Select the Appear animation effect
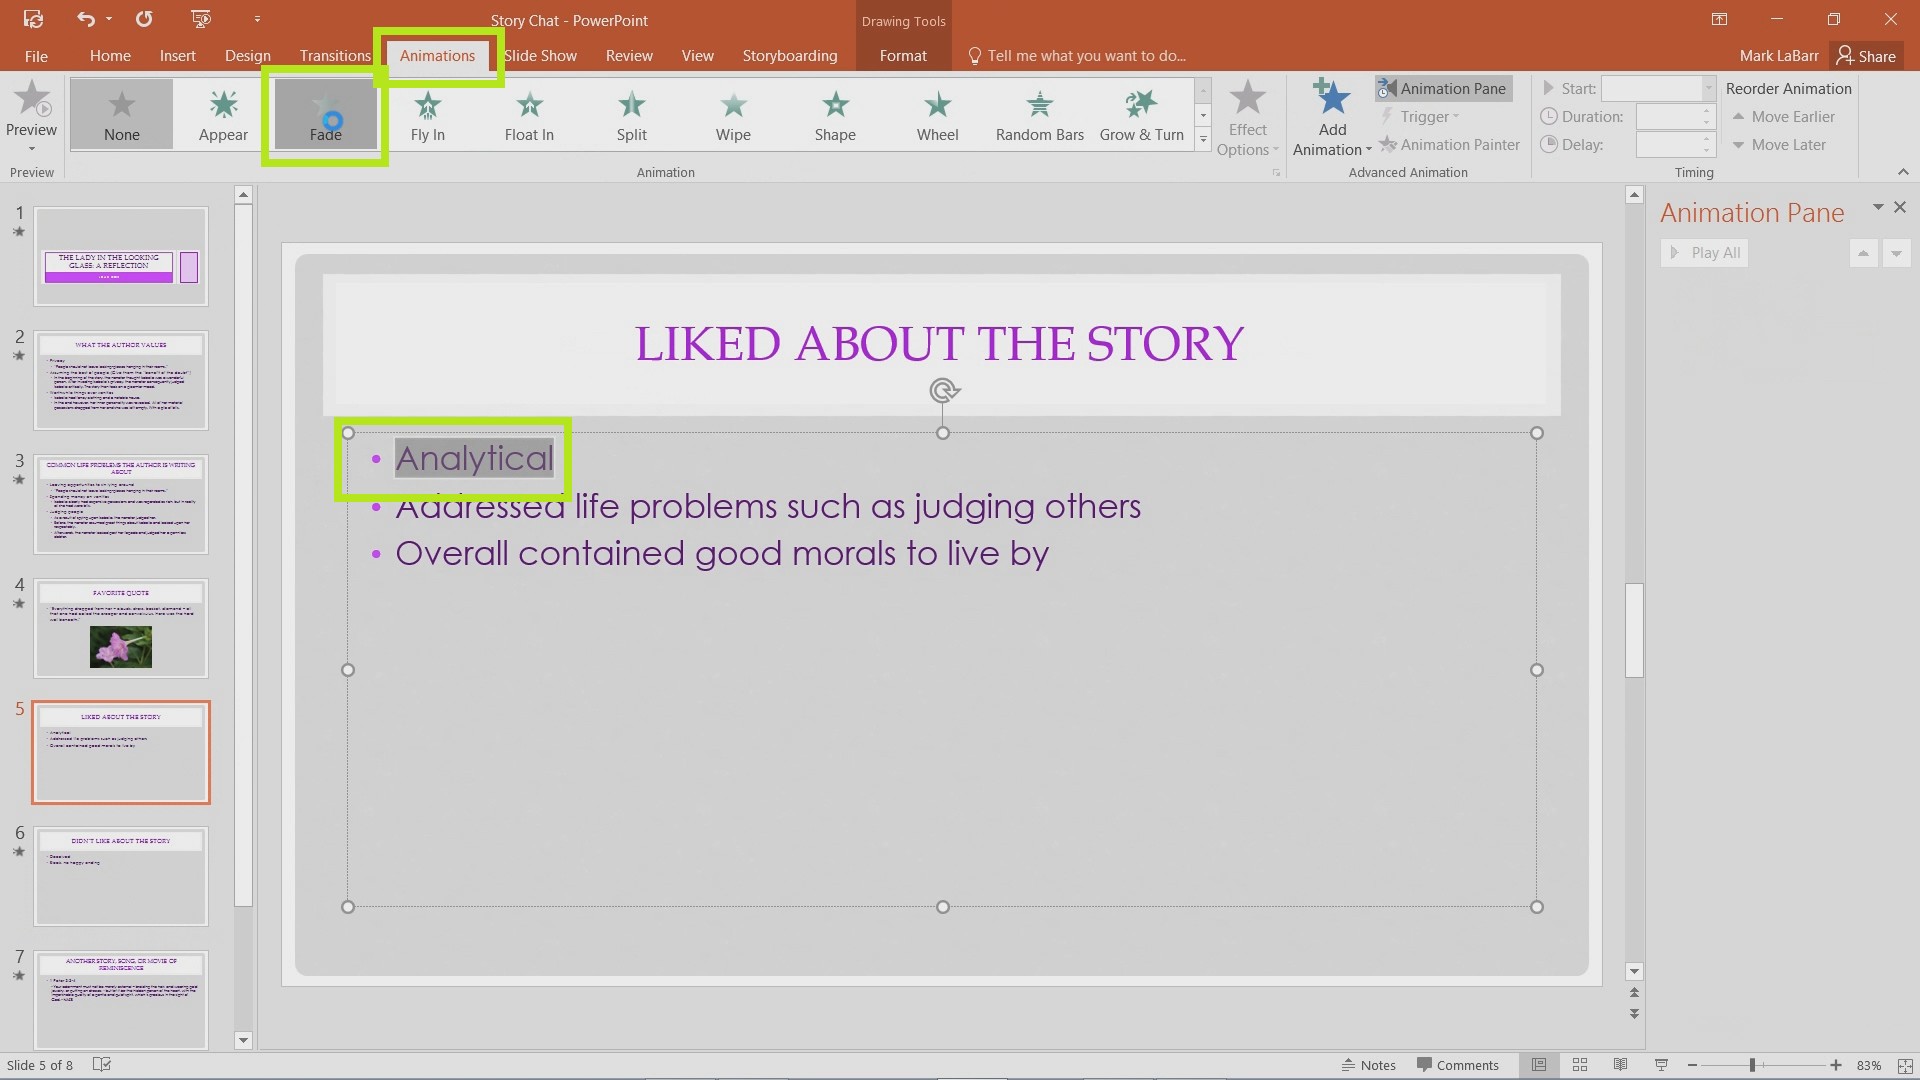Image resolution: width=1920 pixels, height=1080 pixels. tap(223, 115)
